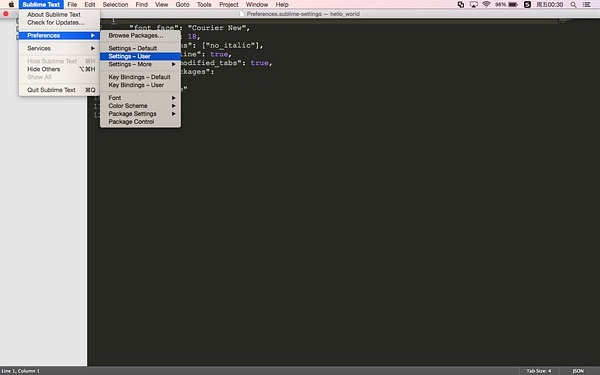
Task: Click the font size value 18
Action: (192, 37)
